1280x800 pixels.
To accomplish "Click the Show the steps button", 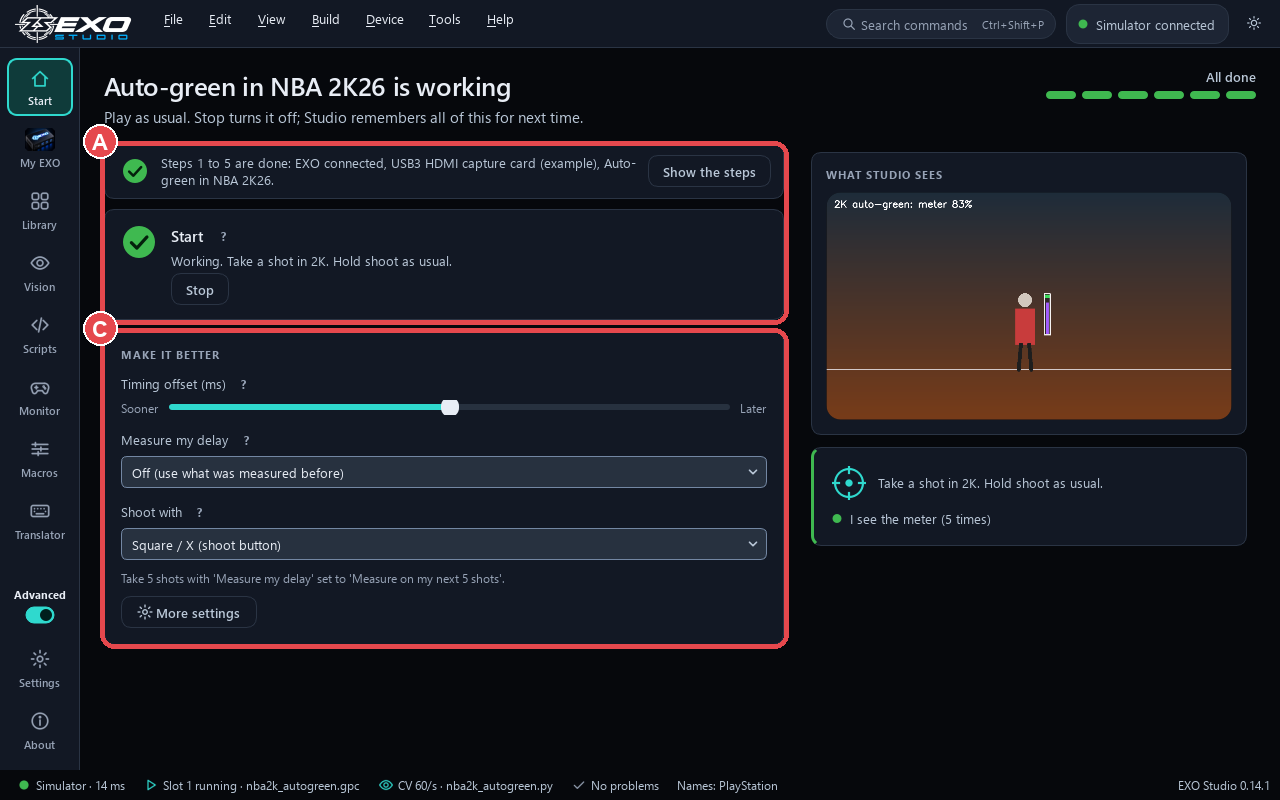I will click(x=709, y=172).
